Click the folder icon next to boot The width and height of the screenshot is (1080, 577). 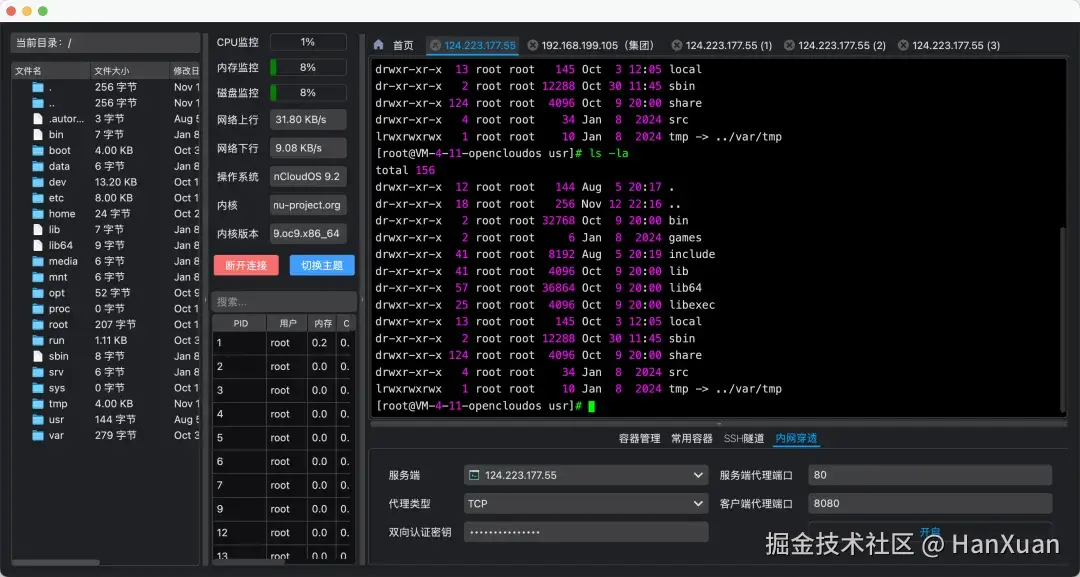point(36,150)
